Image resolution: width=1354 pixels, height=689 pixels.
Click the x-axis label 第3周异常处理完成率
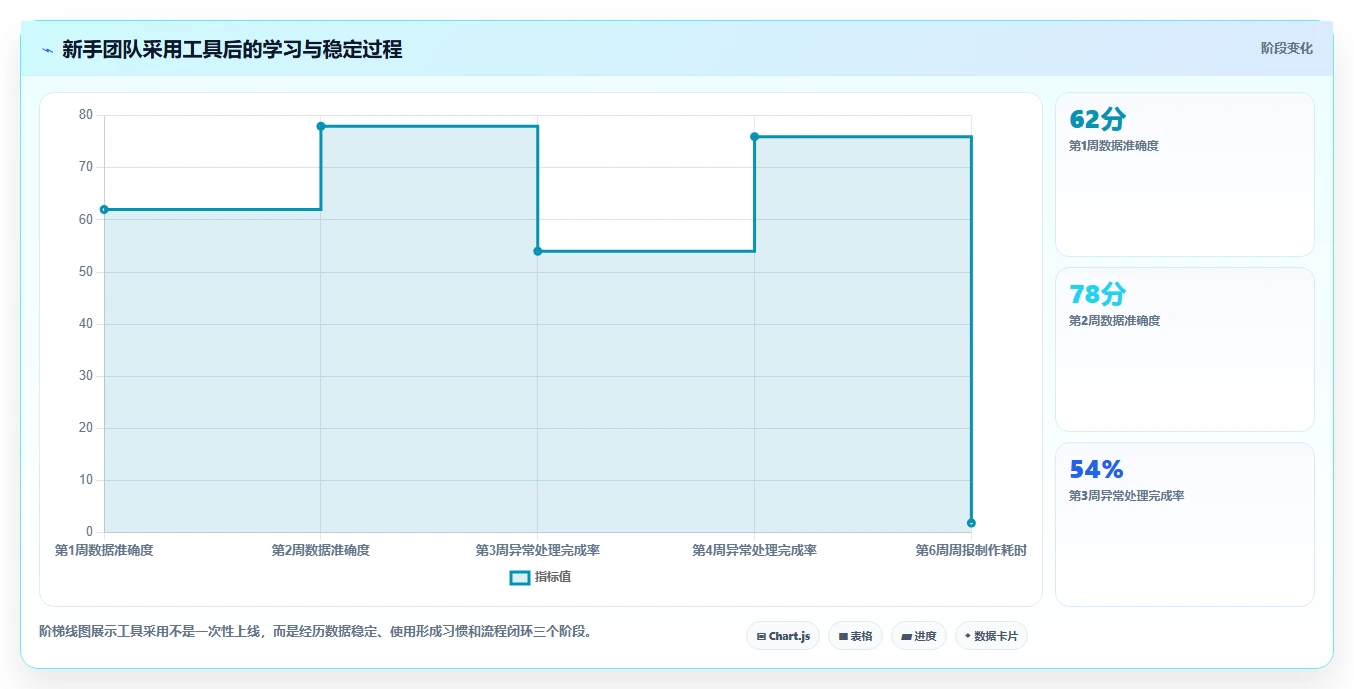coord(538,550)
